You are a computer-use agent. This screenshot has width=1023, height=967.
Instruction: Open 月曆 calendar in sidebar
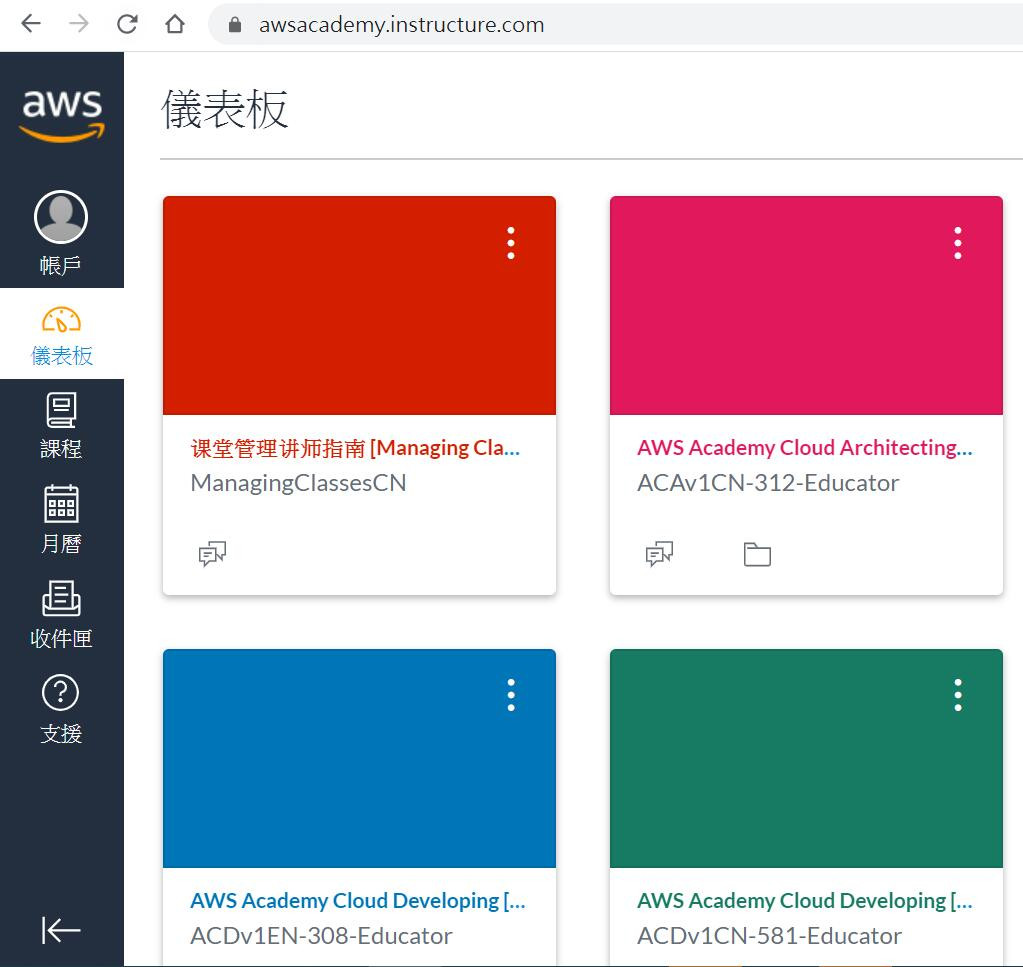tap(61, 519)
